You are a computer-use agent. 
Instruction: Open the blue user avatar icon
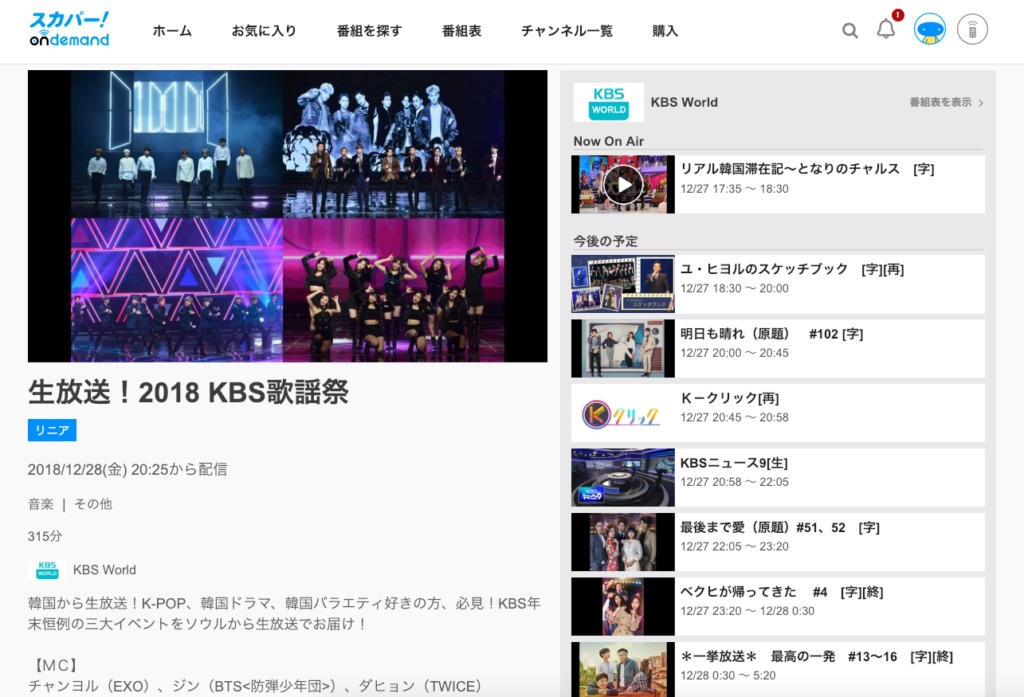(929, 29)
